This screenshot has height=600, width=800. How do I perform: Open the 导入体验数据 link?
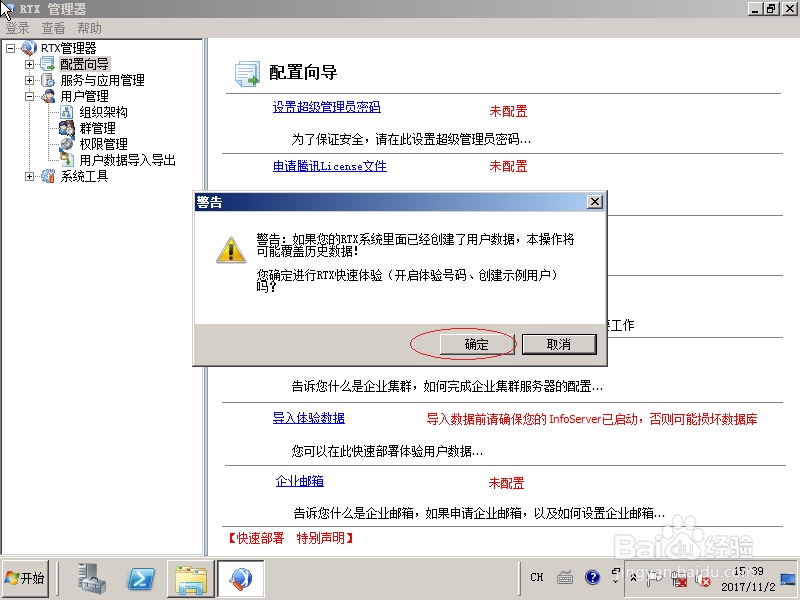[x=309, y=418]
